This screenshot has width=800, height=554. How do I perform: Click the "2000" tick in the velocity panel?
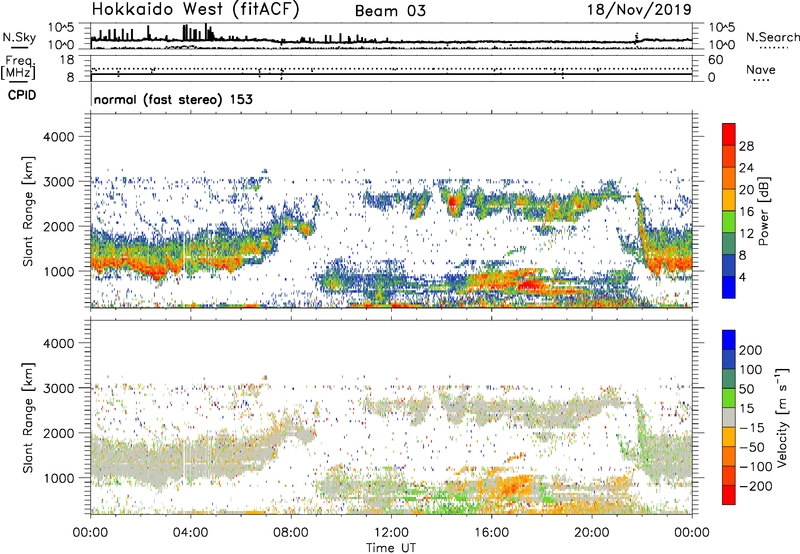59,434
